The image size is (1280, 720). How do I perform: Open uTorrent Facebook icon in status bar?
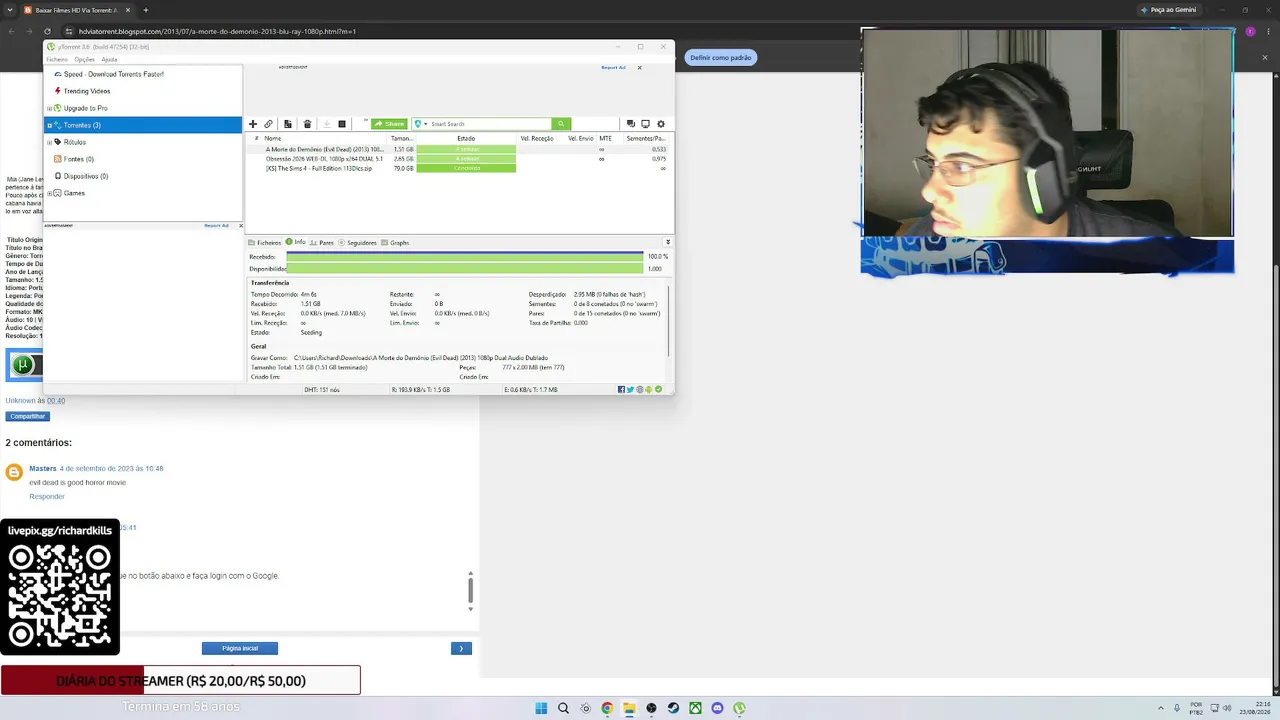tap(621, 389)
